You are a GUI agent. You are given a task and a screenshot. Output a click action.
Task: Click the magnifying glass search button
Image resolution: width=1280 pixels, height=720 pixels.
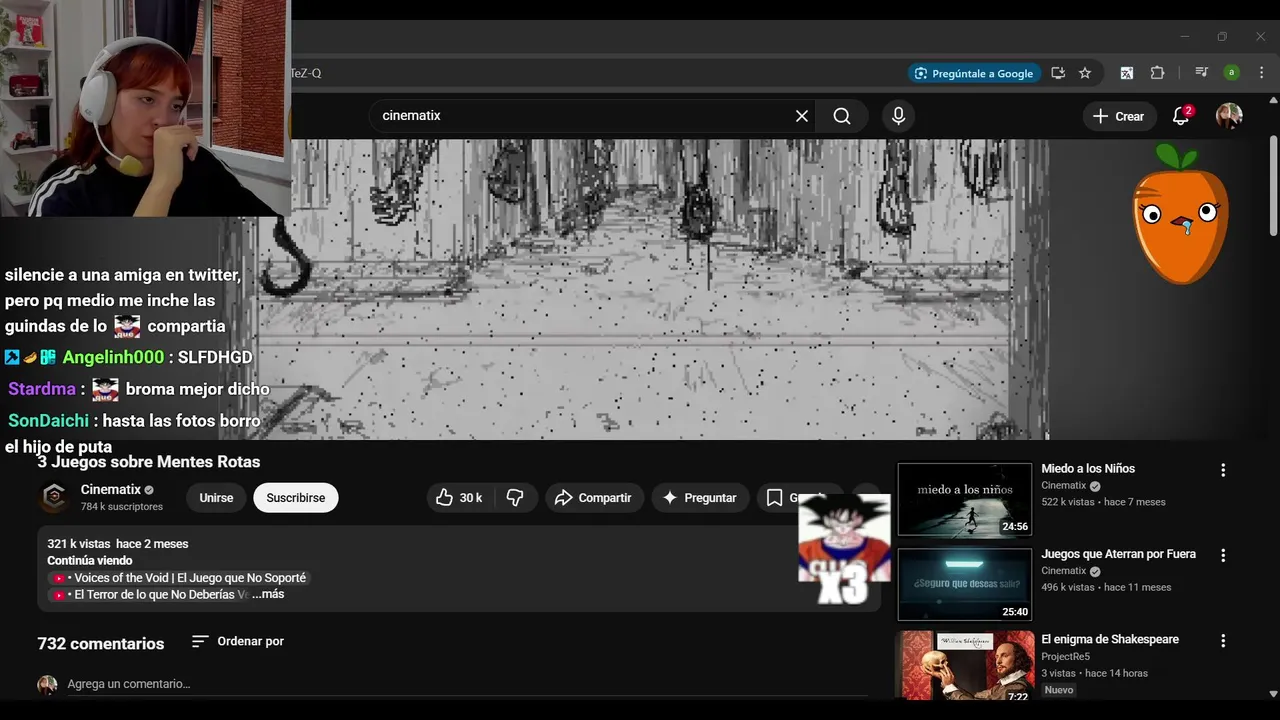coord(842,116)
